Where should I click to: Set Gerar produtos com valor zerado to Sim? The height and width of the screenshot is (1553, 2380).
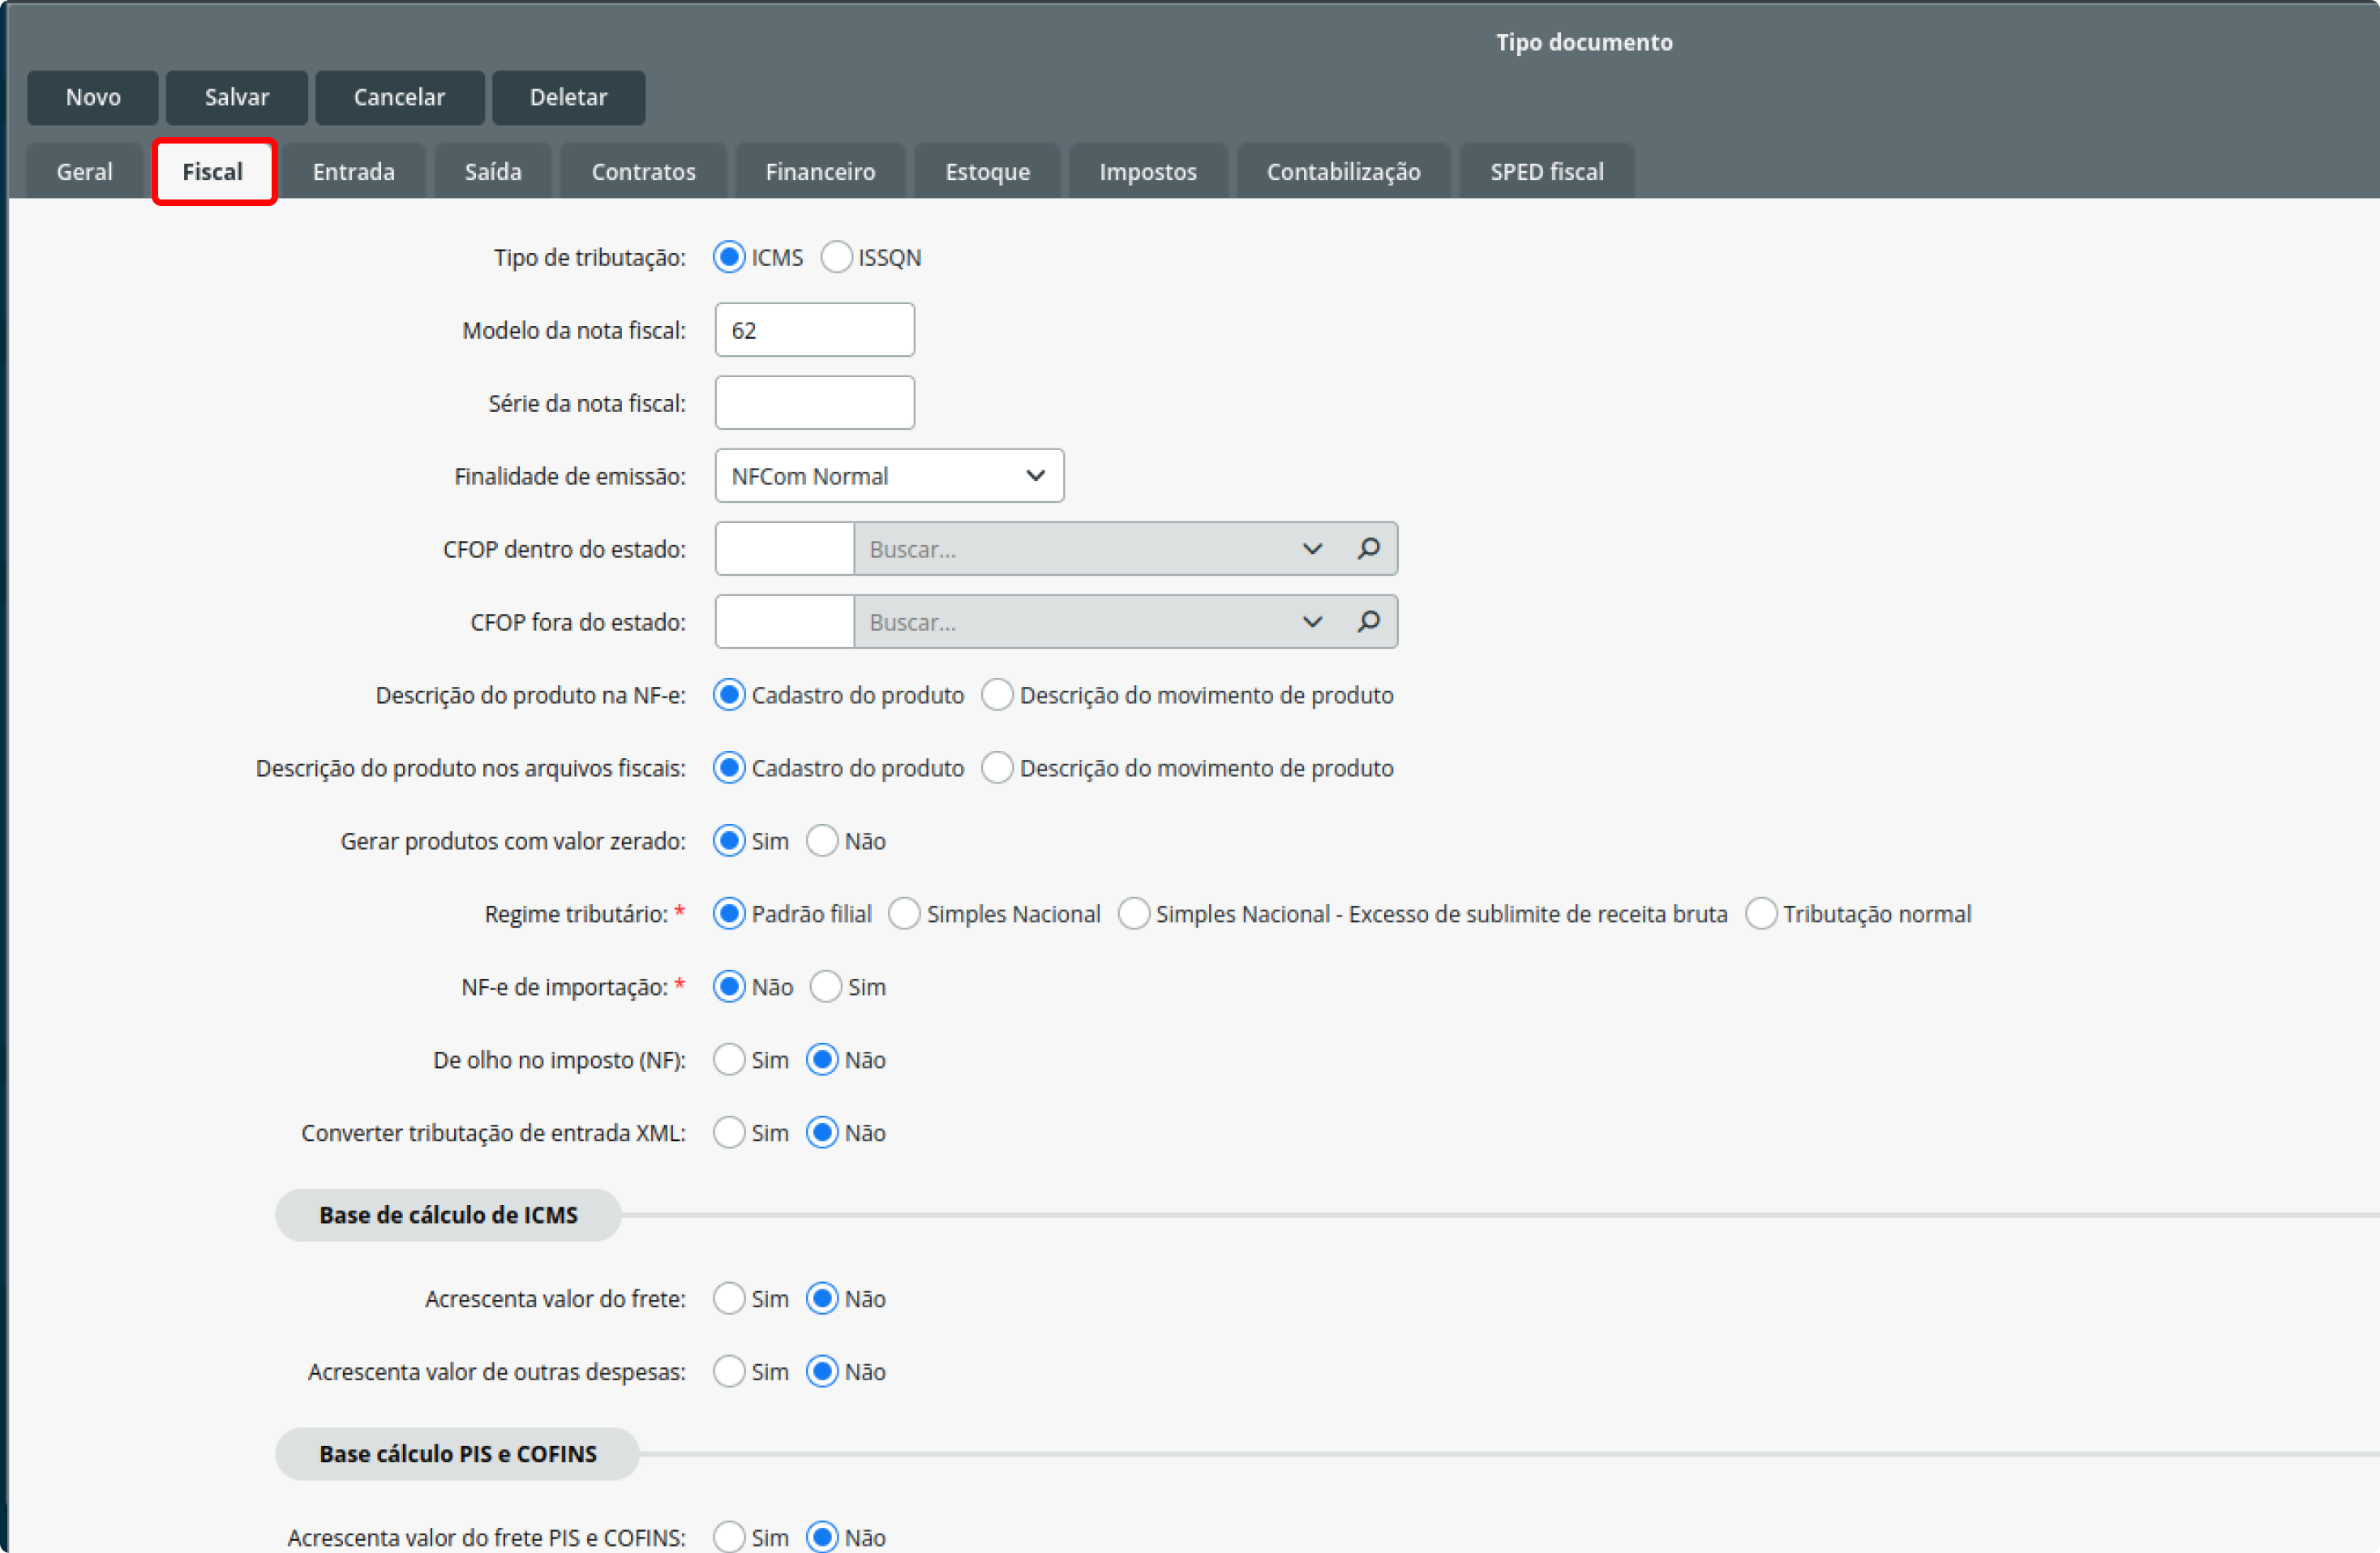point(729,840)
